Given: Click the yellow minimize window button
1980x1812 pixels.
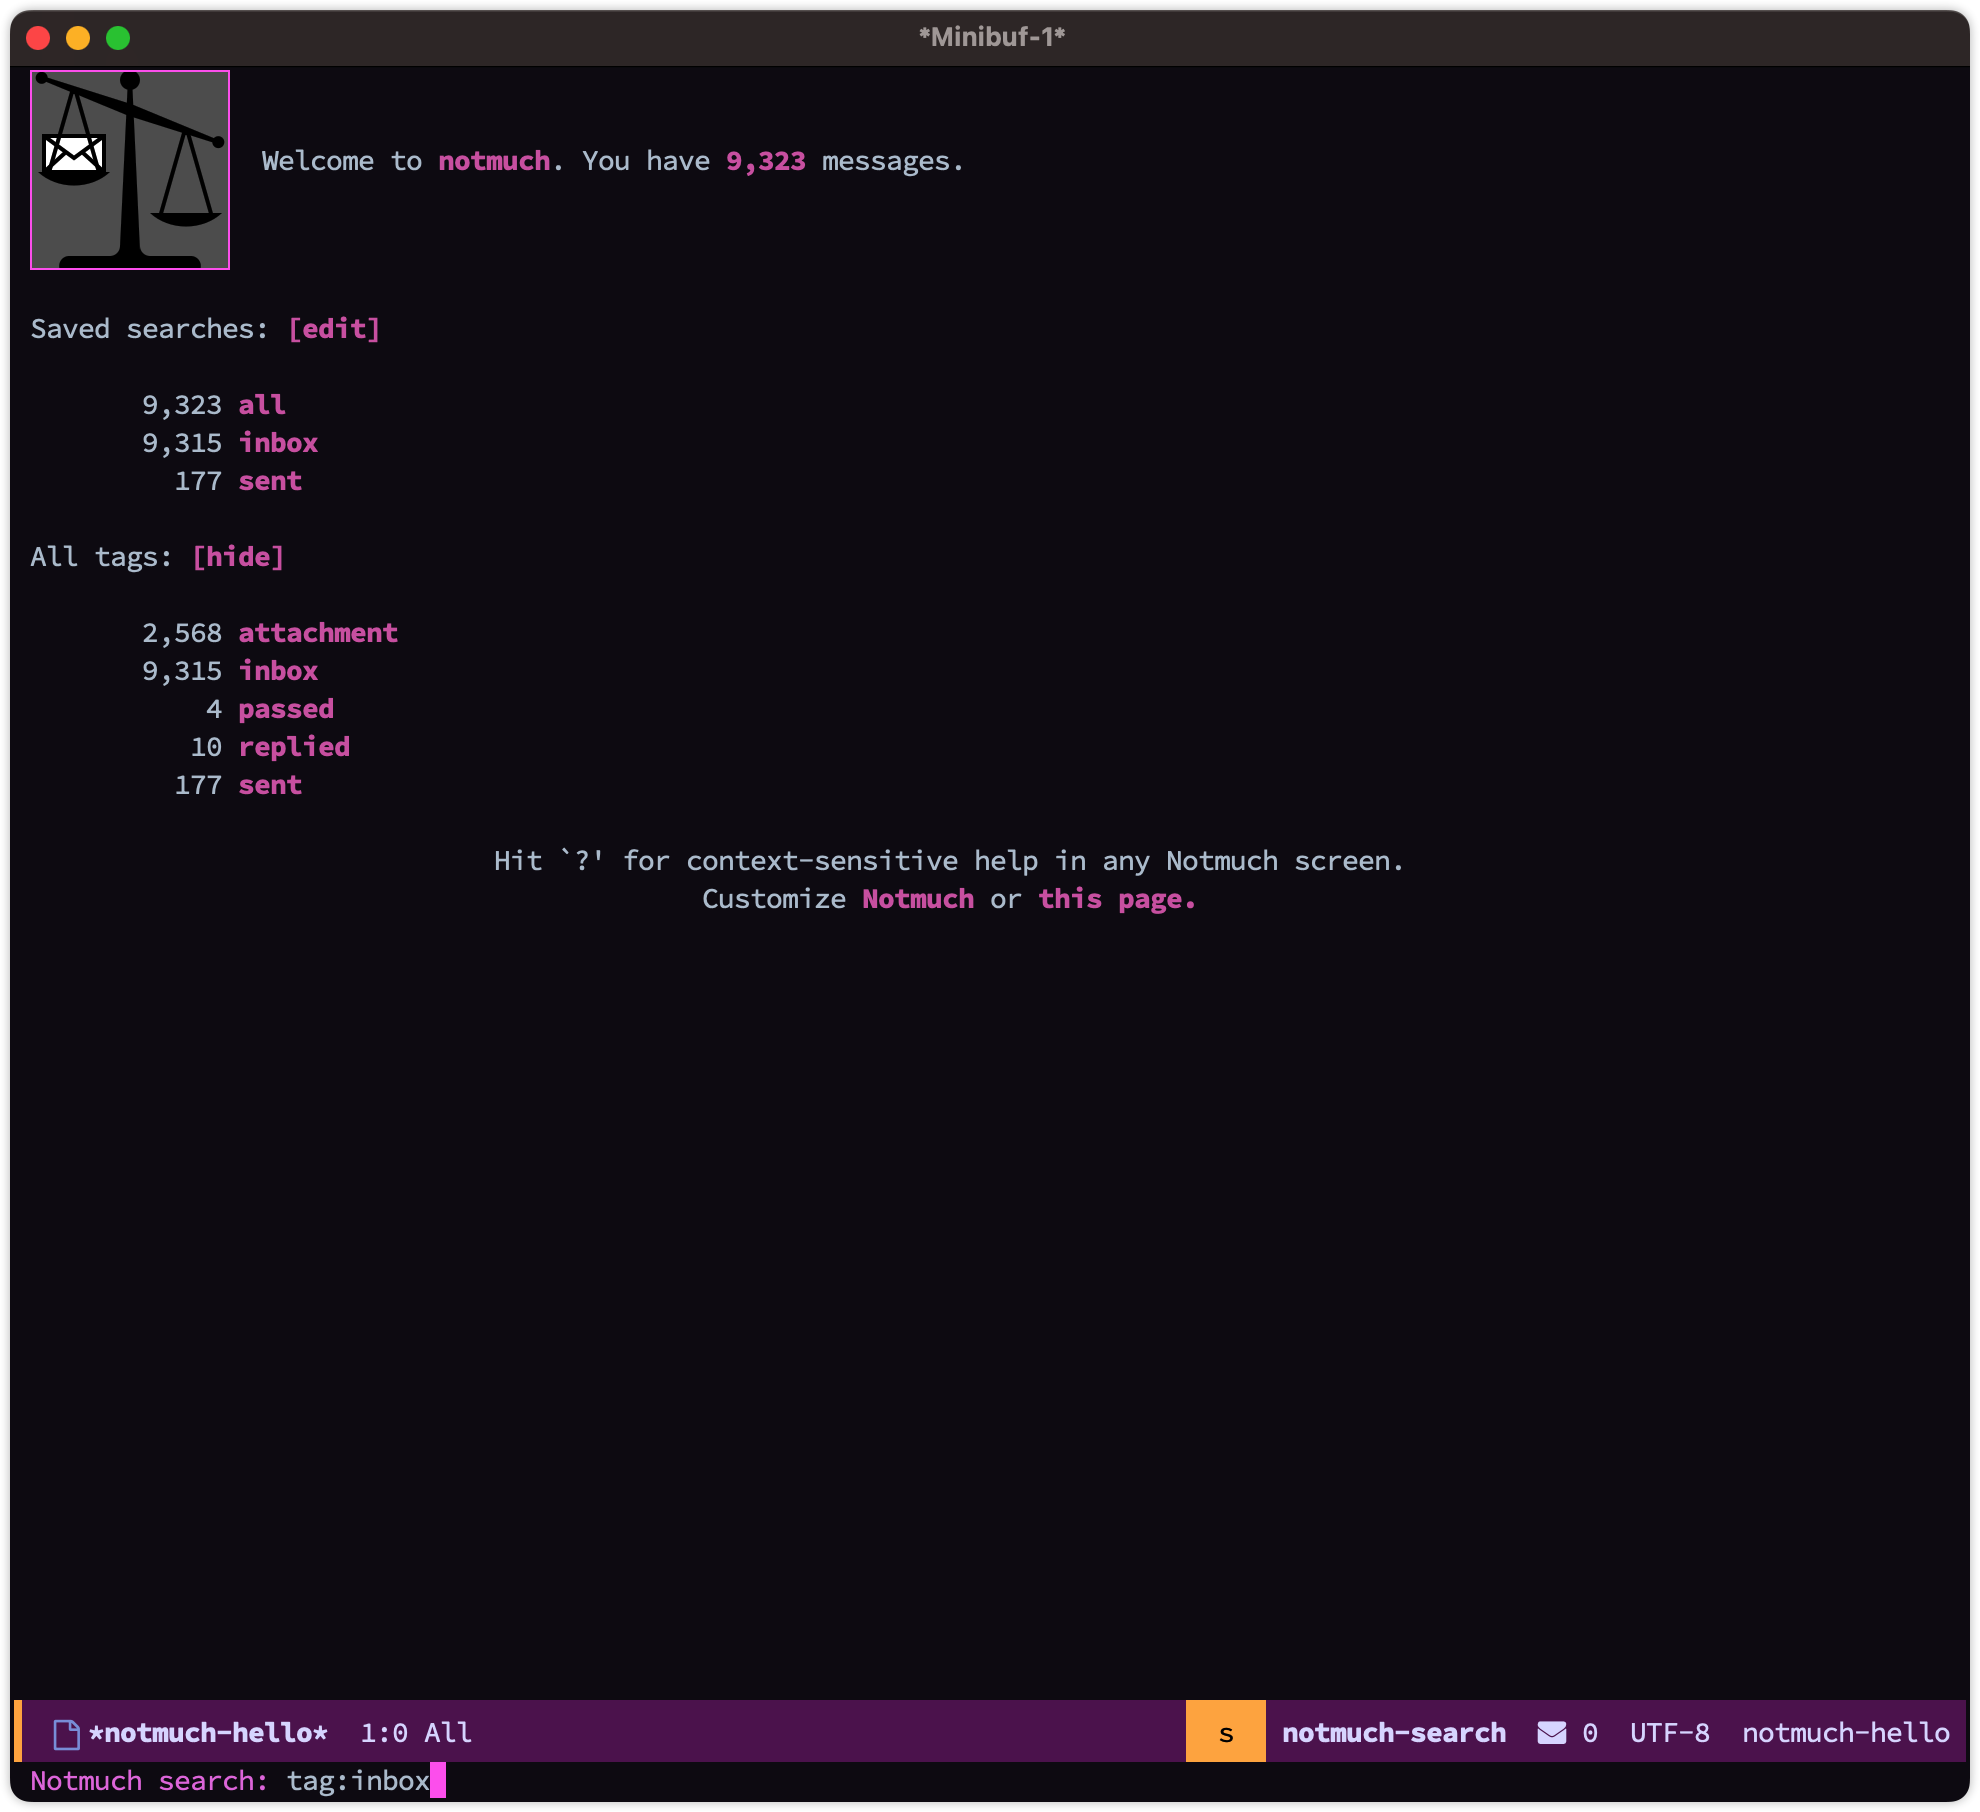Looking at the screenshot, I should [78, 38].
